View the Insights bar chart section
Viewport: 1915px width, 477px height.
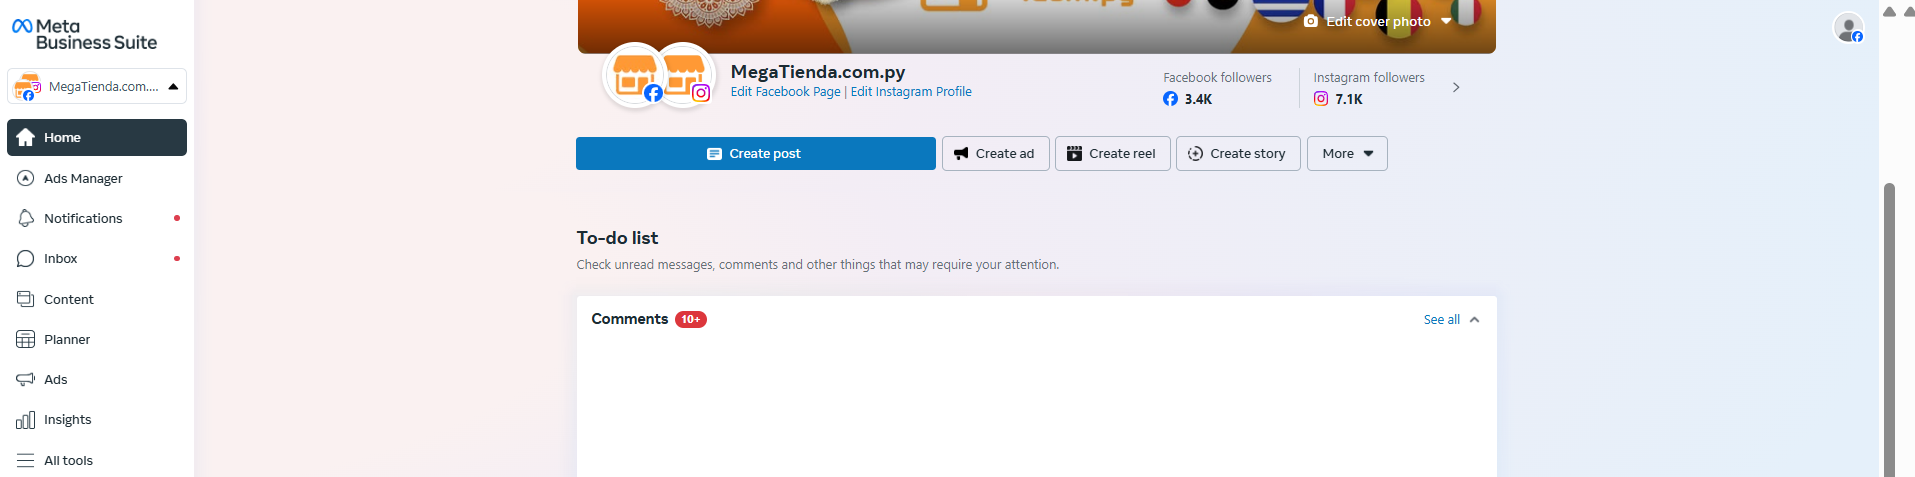[97, 420]
